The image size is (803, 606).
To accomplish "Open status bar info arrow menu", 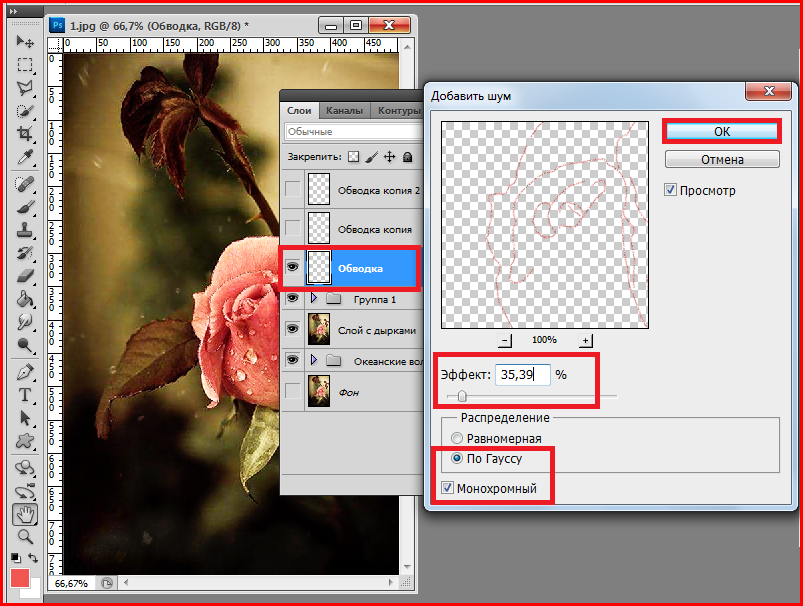I will pyautogui.click(x=107, y=583).
